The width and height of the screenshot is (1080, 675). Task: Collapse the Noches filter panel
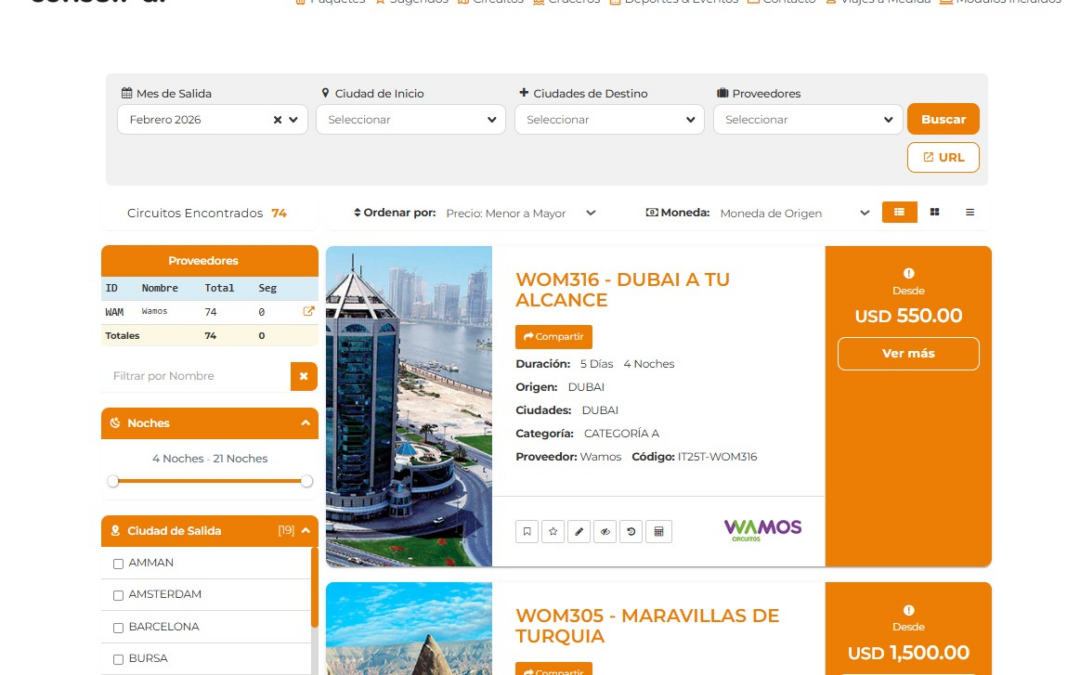pos(306,423)
